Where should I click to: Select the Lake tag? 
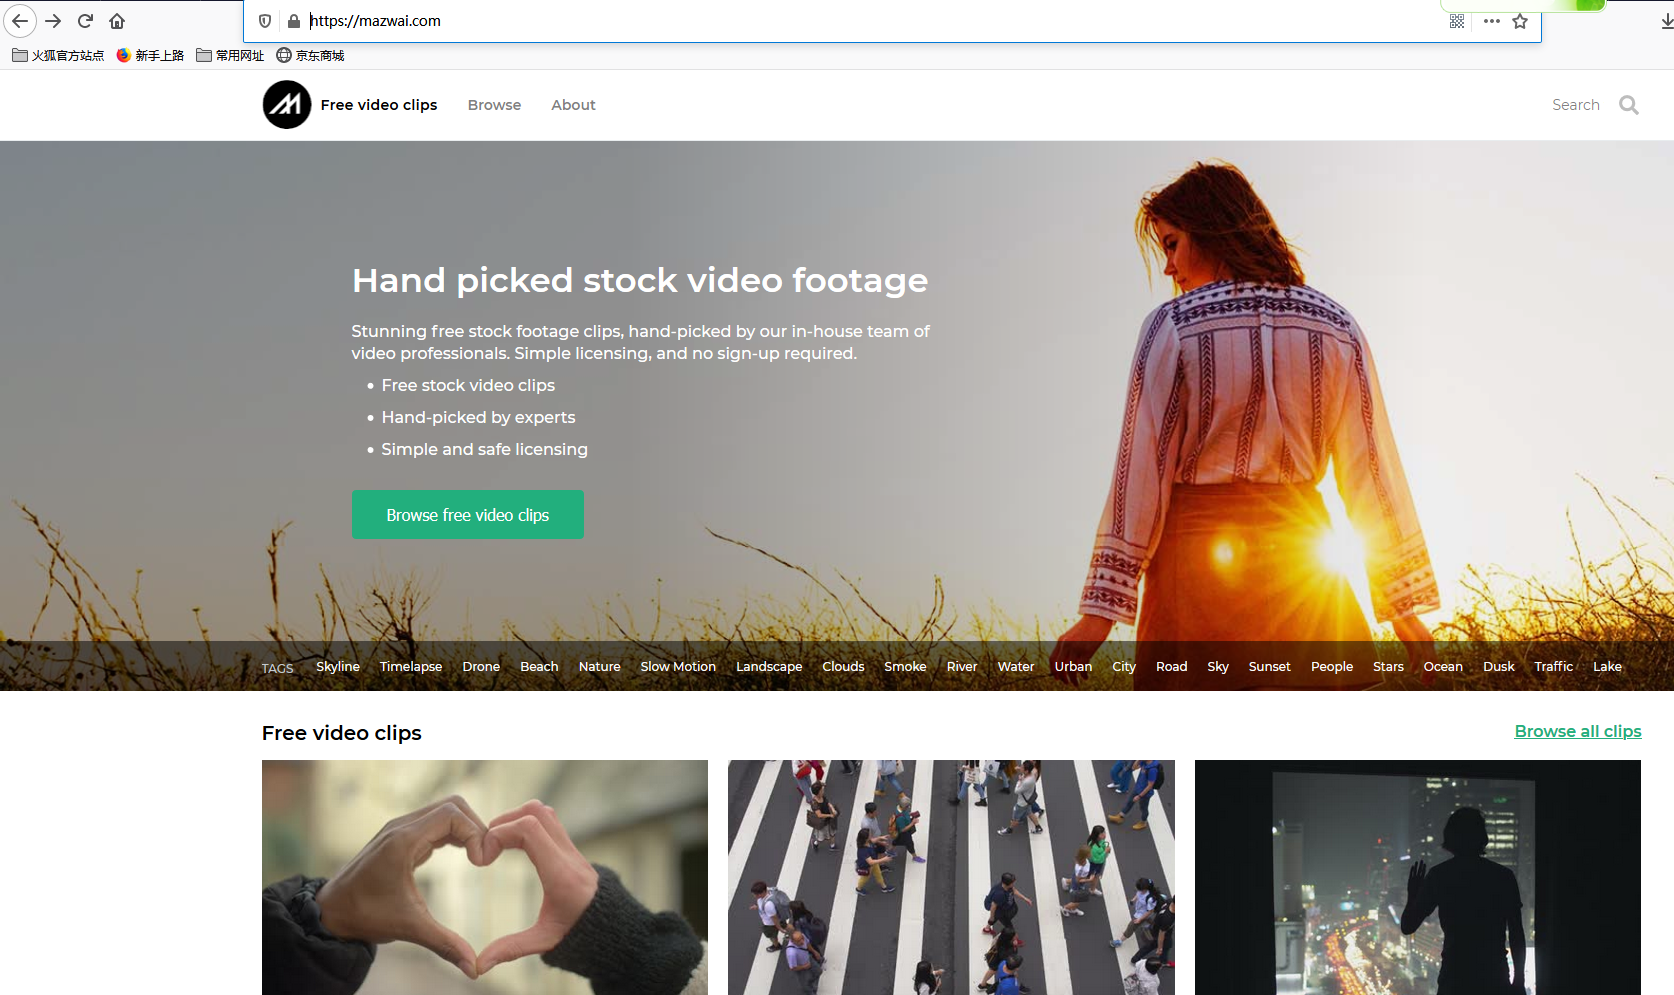[1607, 667]
